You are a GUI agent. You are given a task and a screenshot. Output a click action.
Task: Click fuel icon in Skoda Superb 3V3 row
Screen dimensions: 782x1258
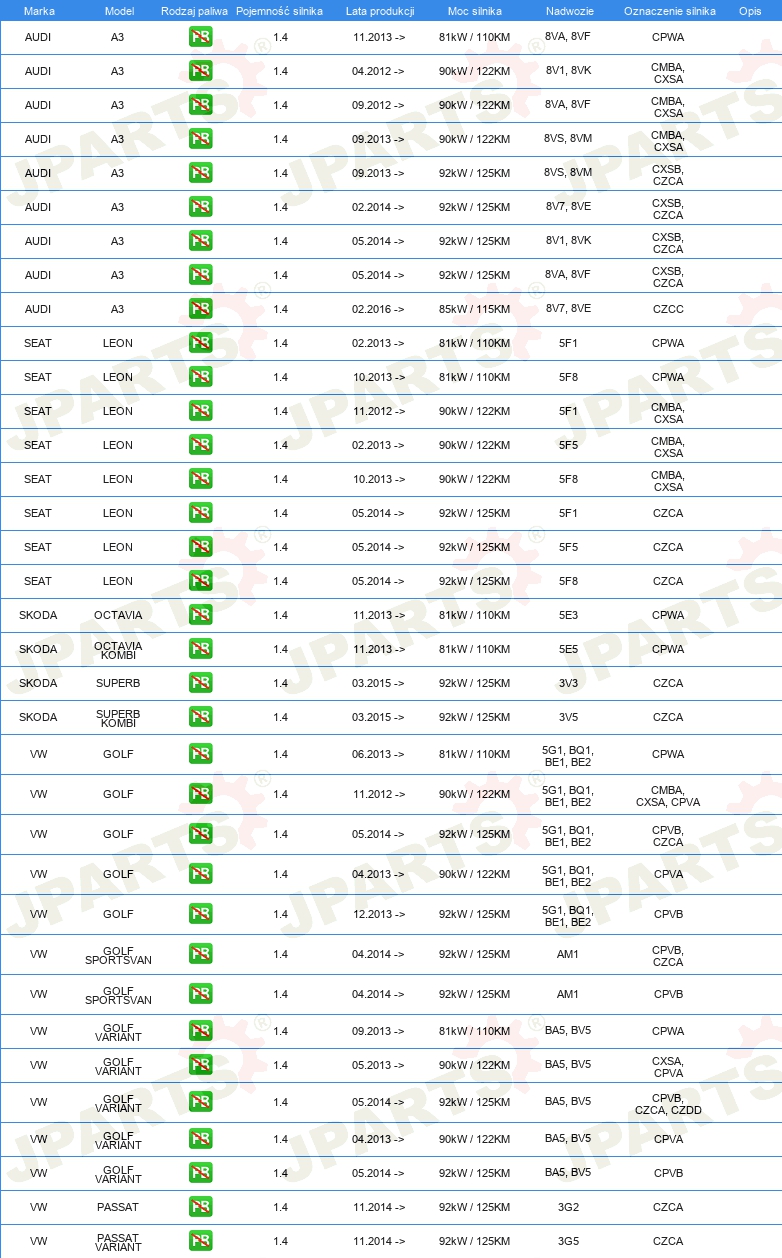[200, 683]
